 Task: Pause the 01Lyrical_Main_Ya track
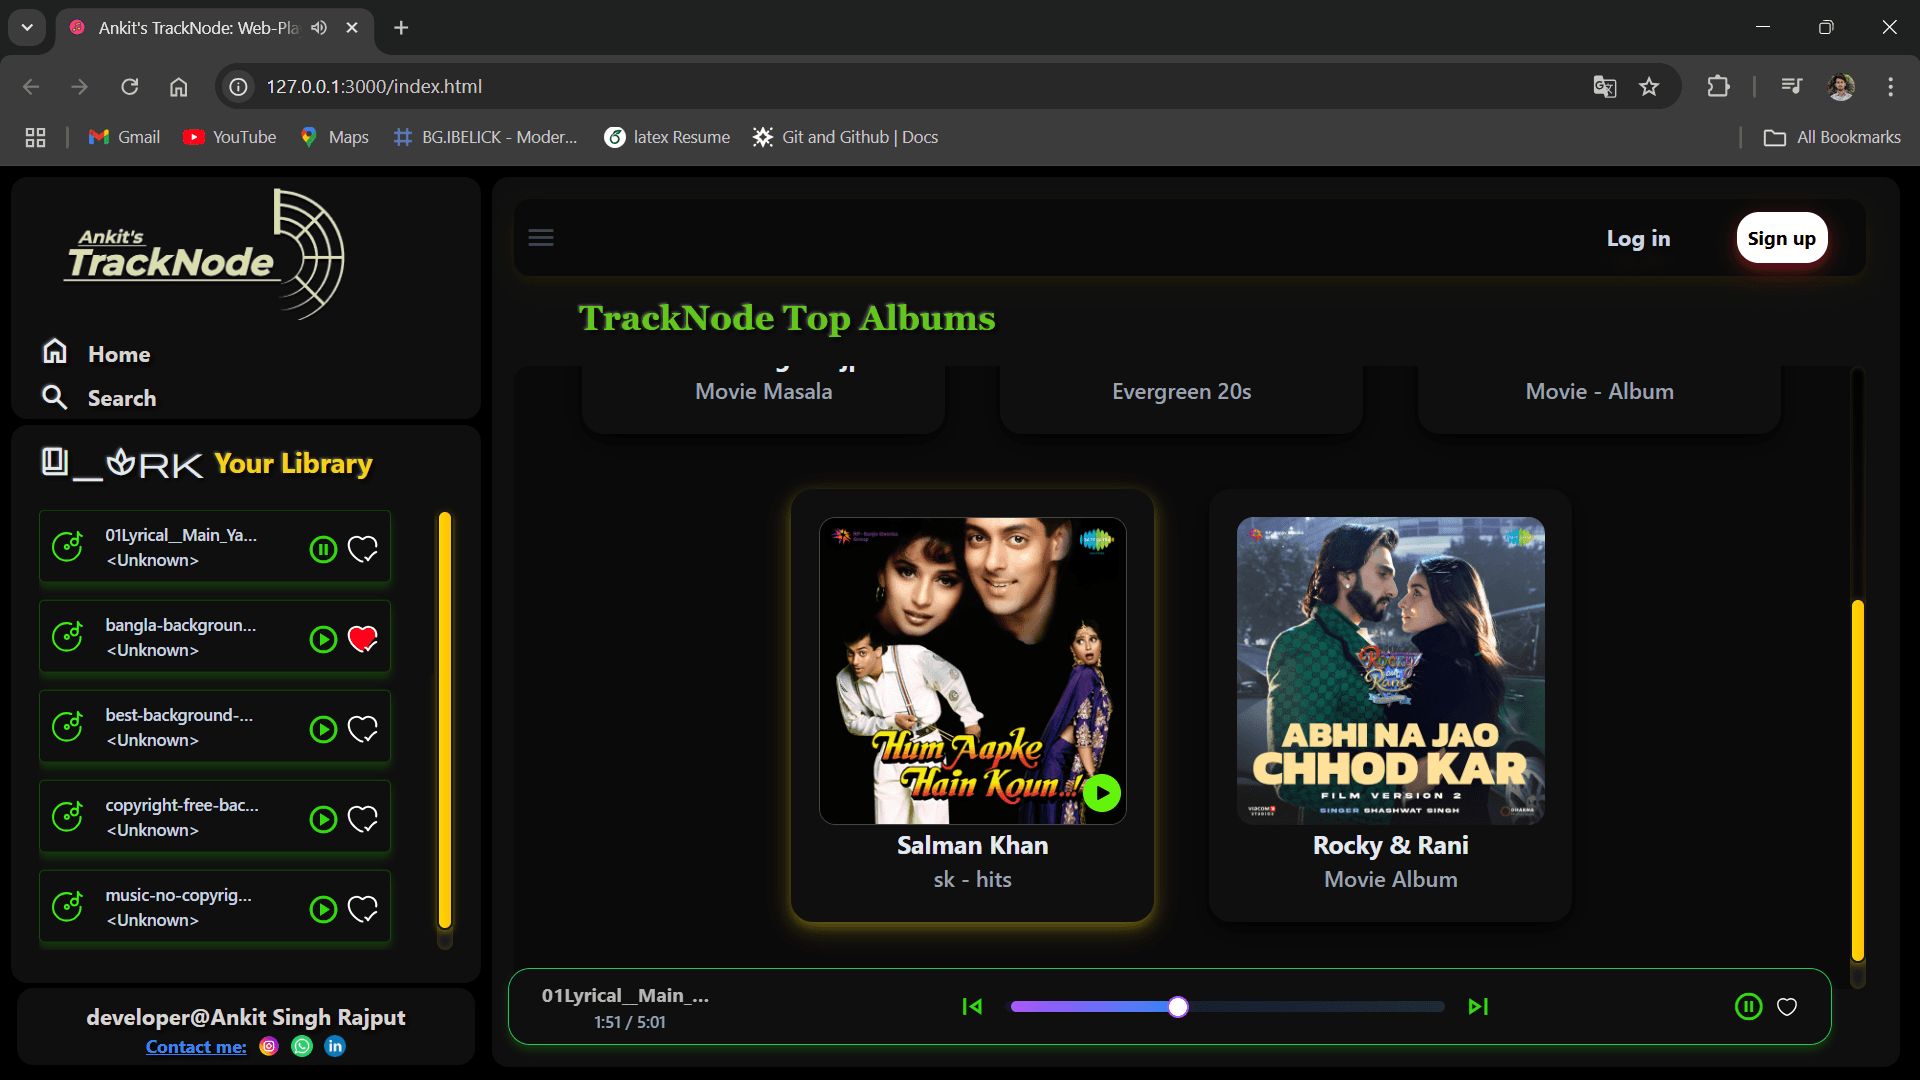(x=323, y=549)
